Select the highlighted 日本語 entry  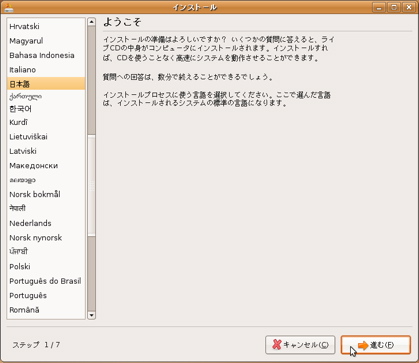click(46, 84)
